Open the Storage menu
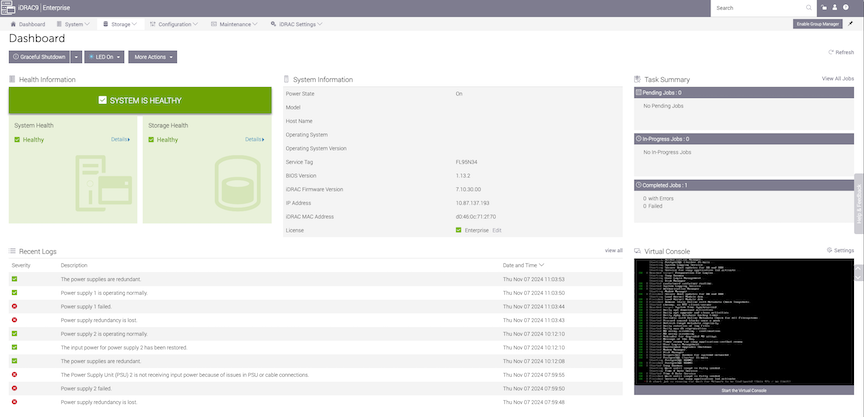 tap(122, 23)
